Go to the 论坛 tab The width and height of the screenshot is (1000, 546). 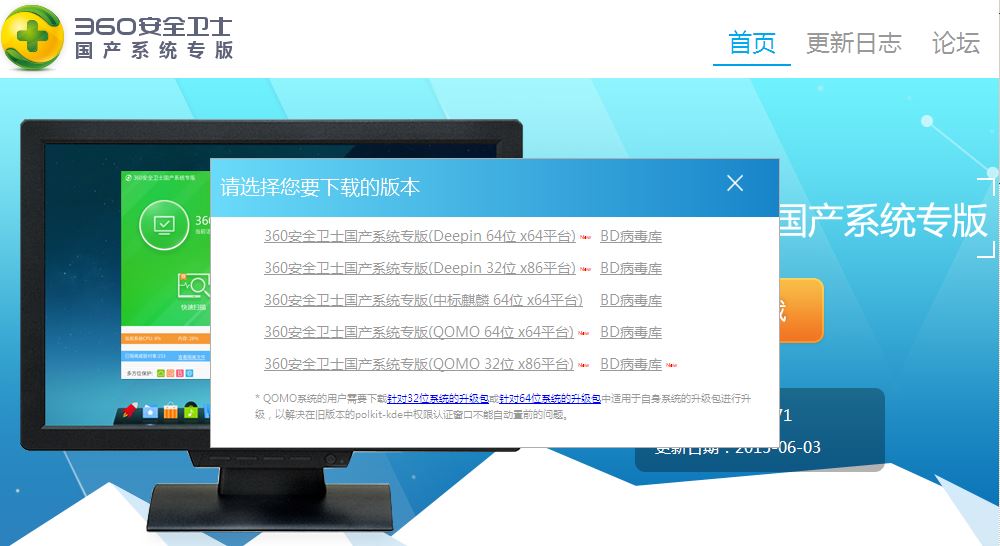[x=955, y=43]
